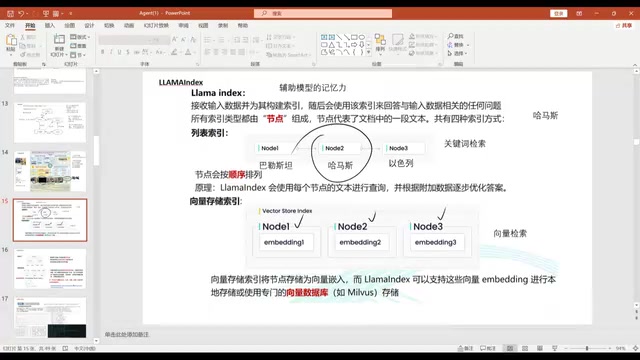
Task: Start slideshow from beginning in quick access toolbar
Action: coord(46,13)
